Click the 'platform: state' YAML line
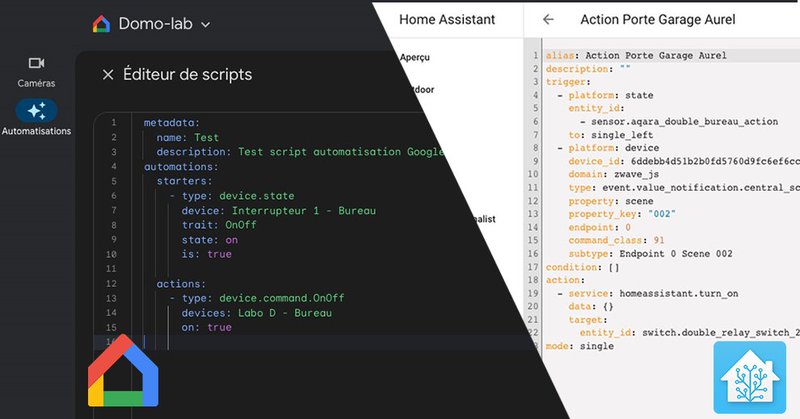The width and height of the screenshot is (800, 419). 605,95
